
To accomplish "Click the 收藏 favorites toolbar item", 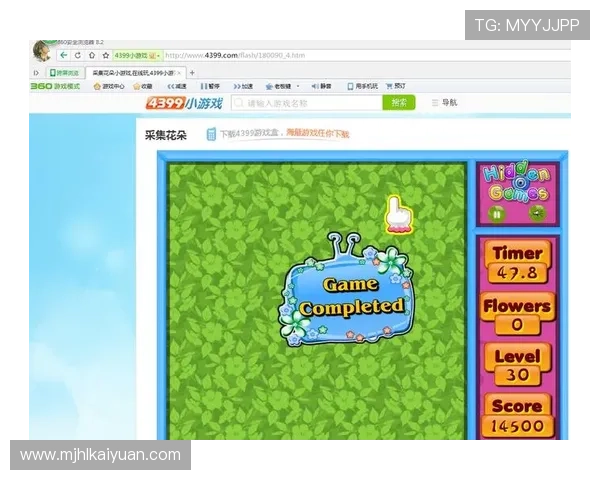I will pyautogui.click(x=142, y=87).
